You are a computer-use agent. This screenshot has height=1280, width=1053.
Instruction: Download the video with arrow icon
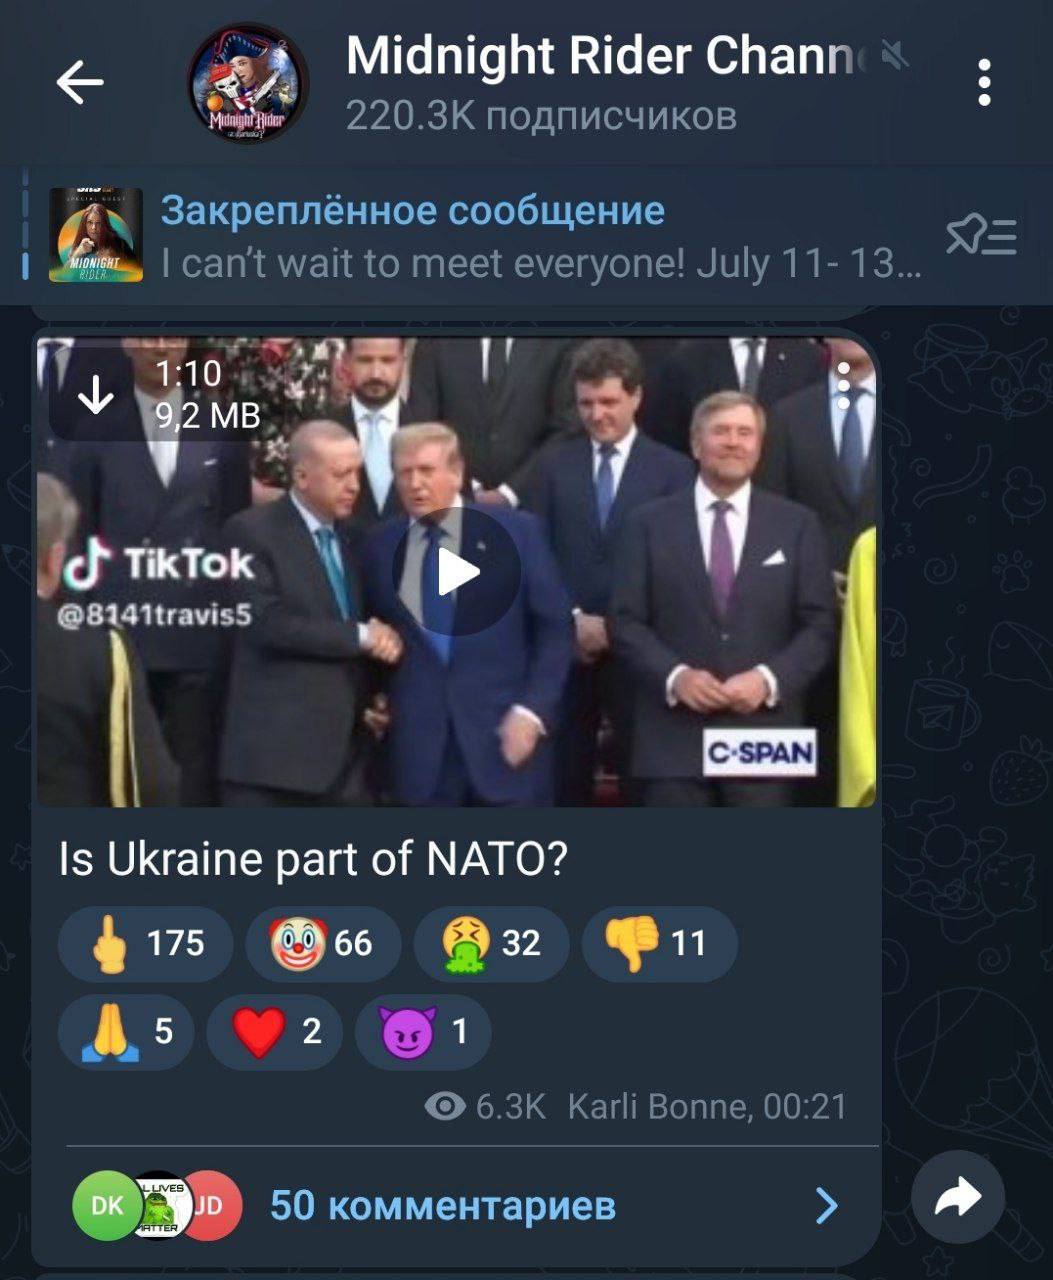click(x=96, y=397)
